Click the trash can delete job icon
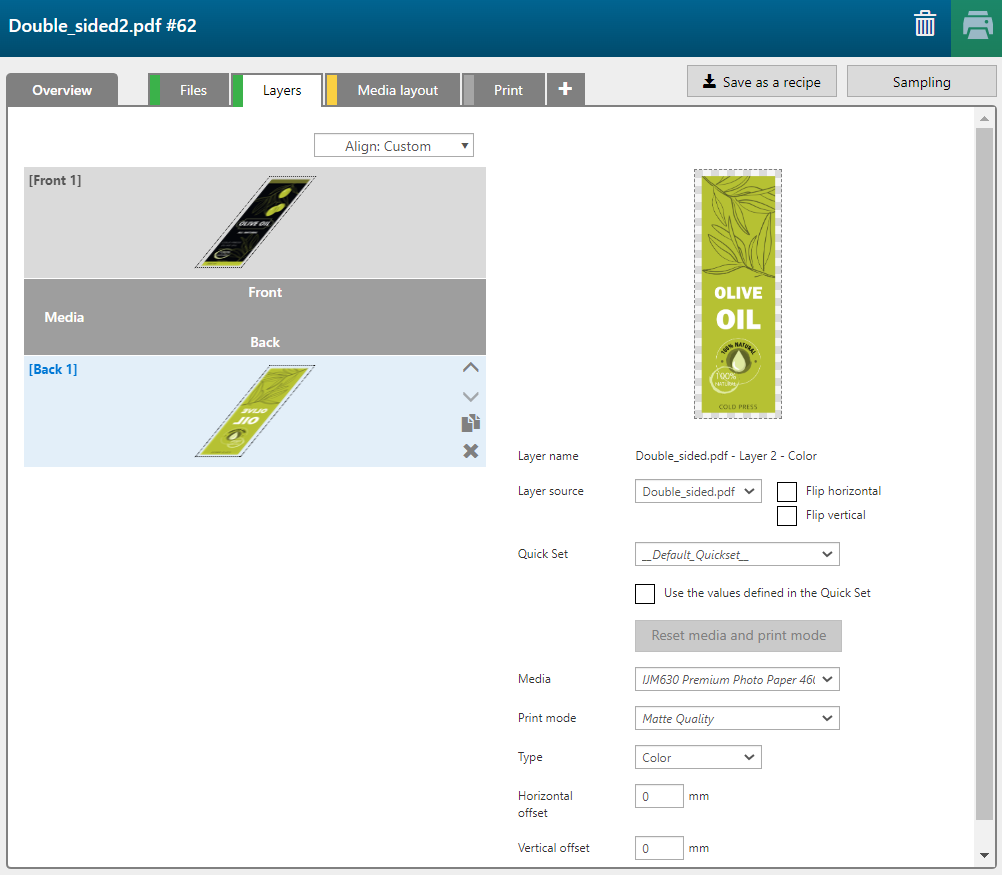This screenshot has width=1002, height=875. 925,25
